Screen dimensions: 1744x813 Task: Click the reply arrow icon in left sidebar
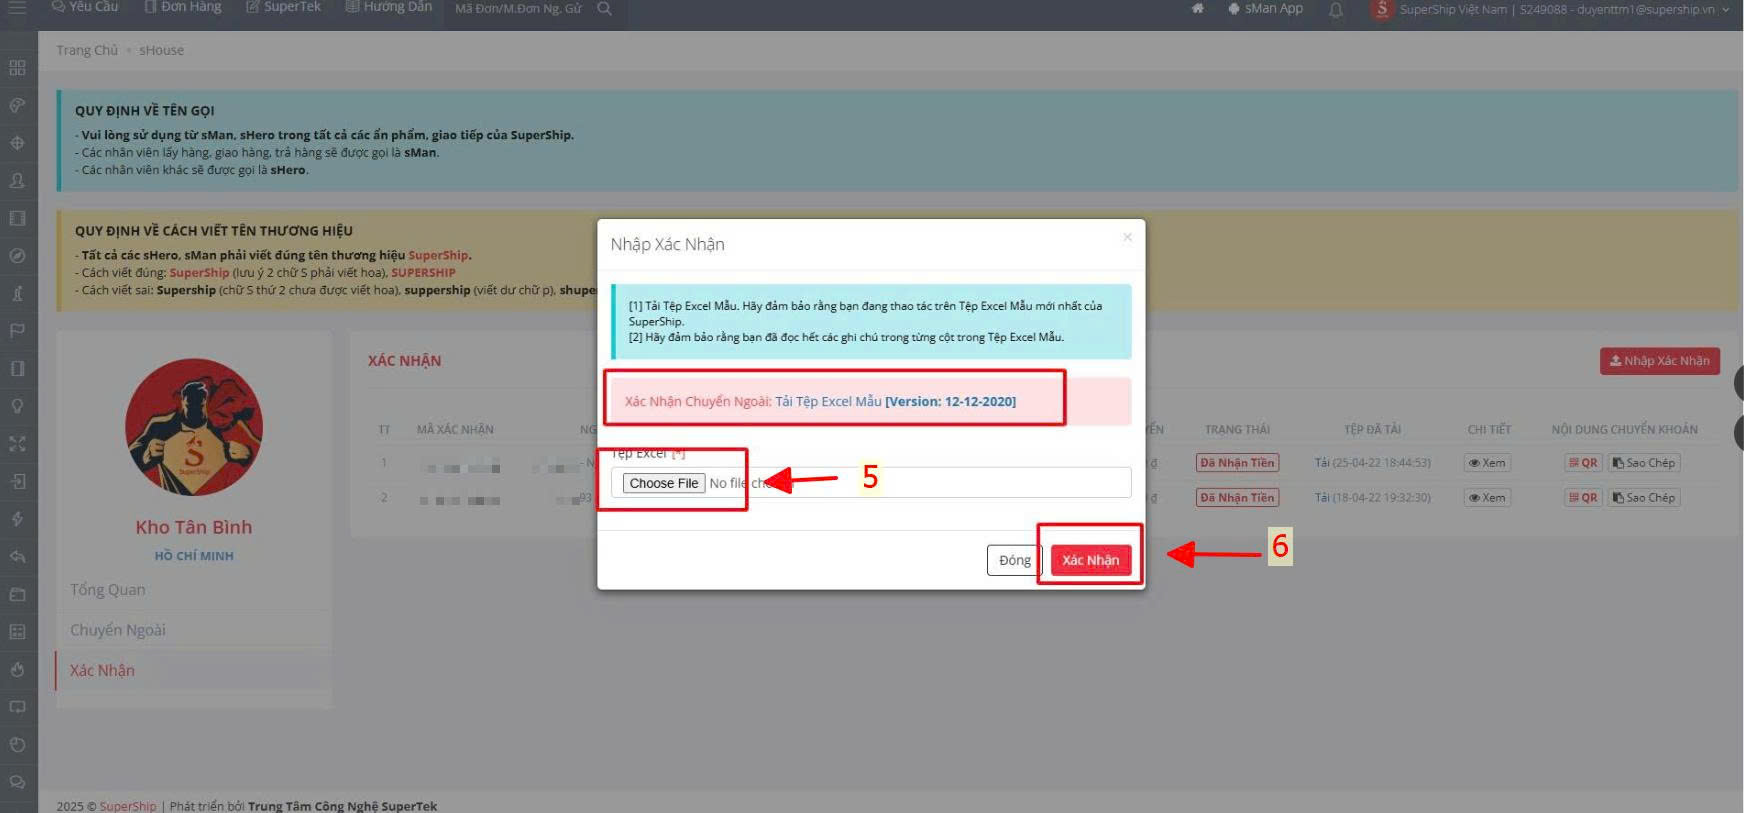click(17, 557)
